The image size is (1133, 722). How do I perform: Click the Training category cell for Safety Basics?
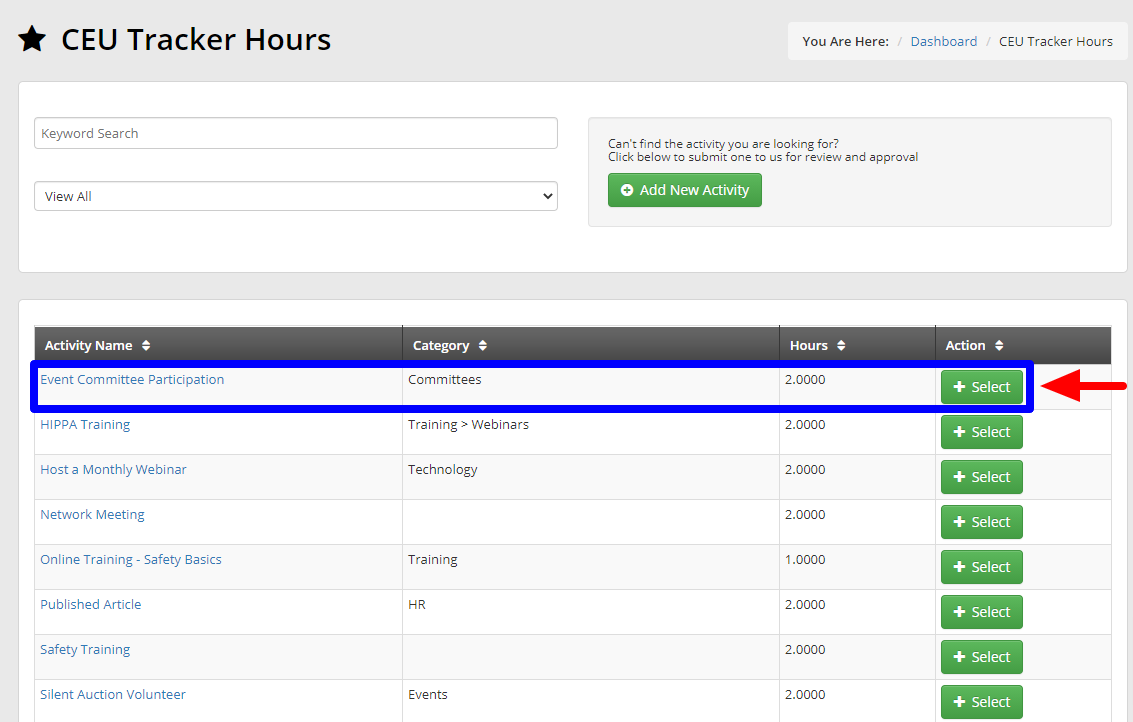(433, 559)
